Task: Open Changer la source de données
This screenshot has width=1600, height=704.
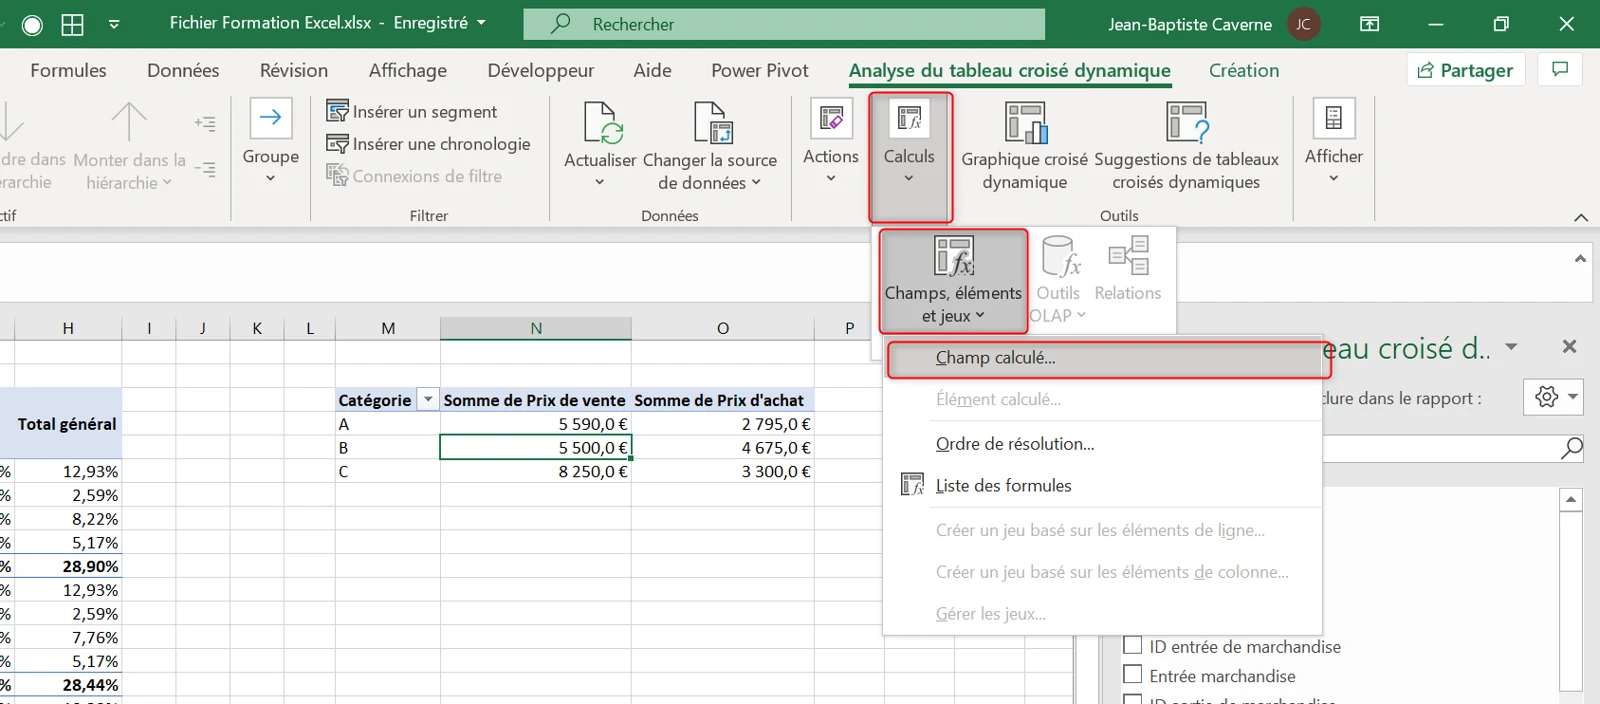Action: (x=710, y=147)
